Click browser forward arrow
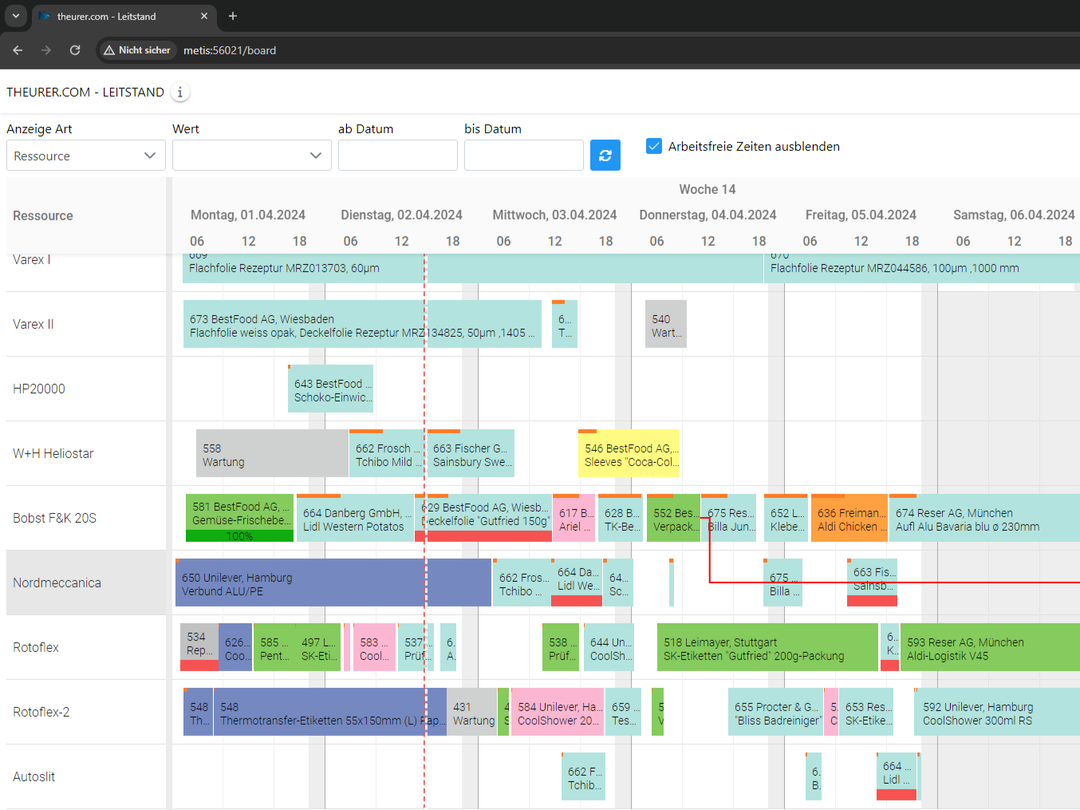Viewport: 1080px width, 810px height. [x=46, y=50]
